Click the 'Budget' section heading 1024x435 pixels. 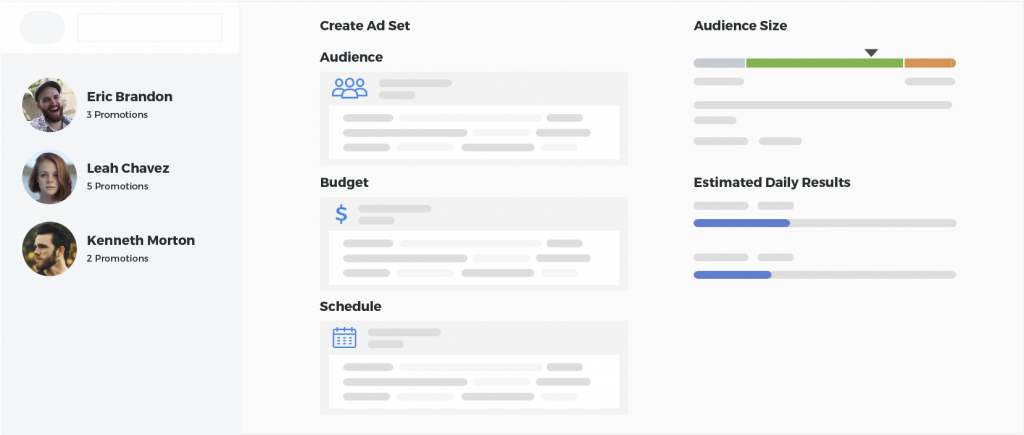pos(344,183)
